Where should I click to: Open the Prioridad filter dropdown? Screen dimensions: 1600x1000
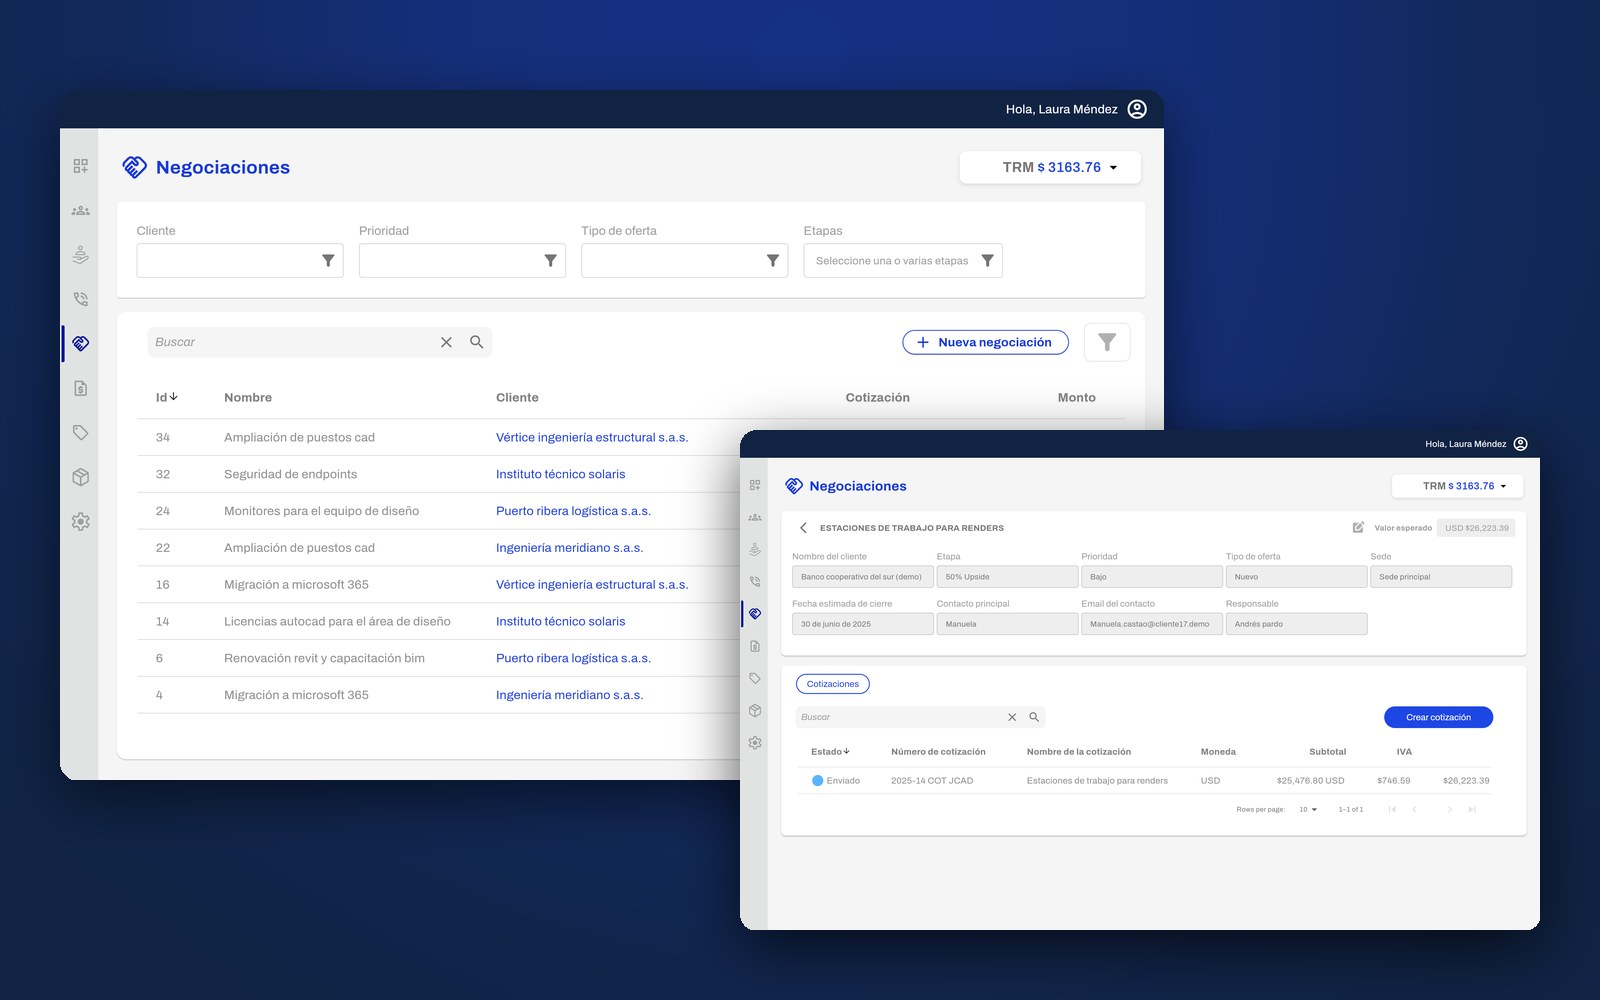[462, 260]
